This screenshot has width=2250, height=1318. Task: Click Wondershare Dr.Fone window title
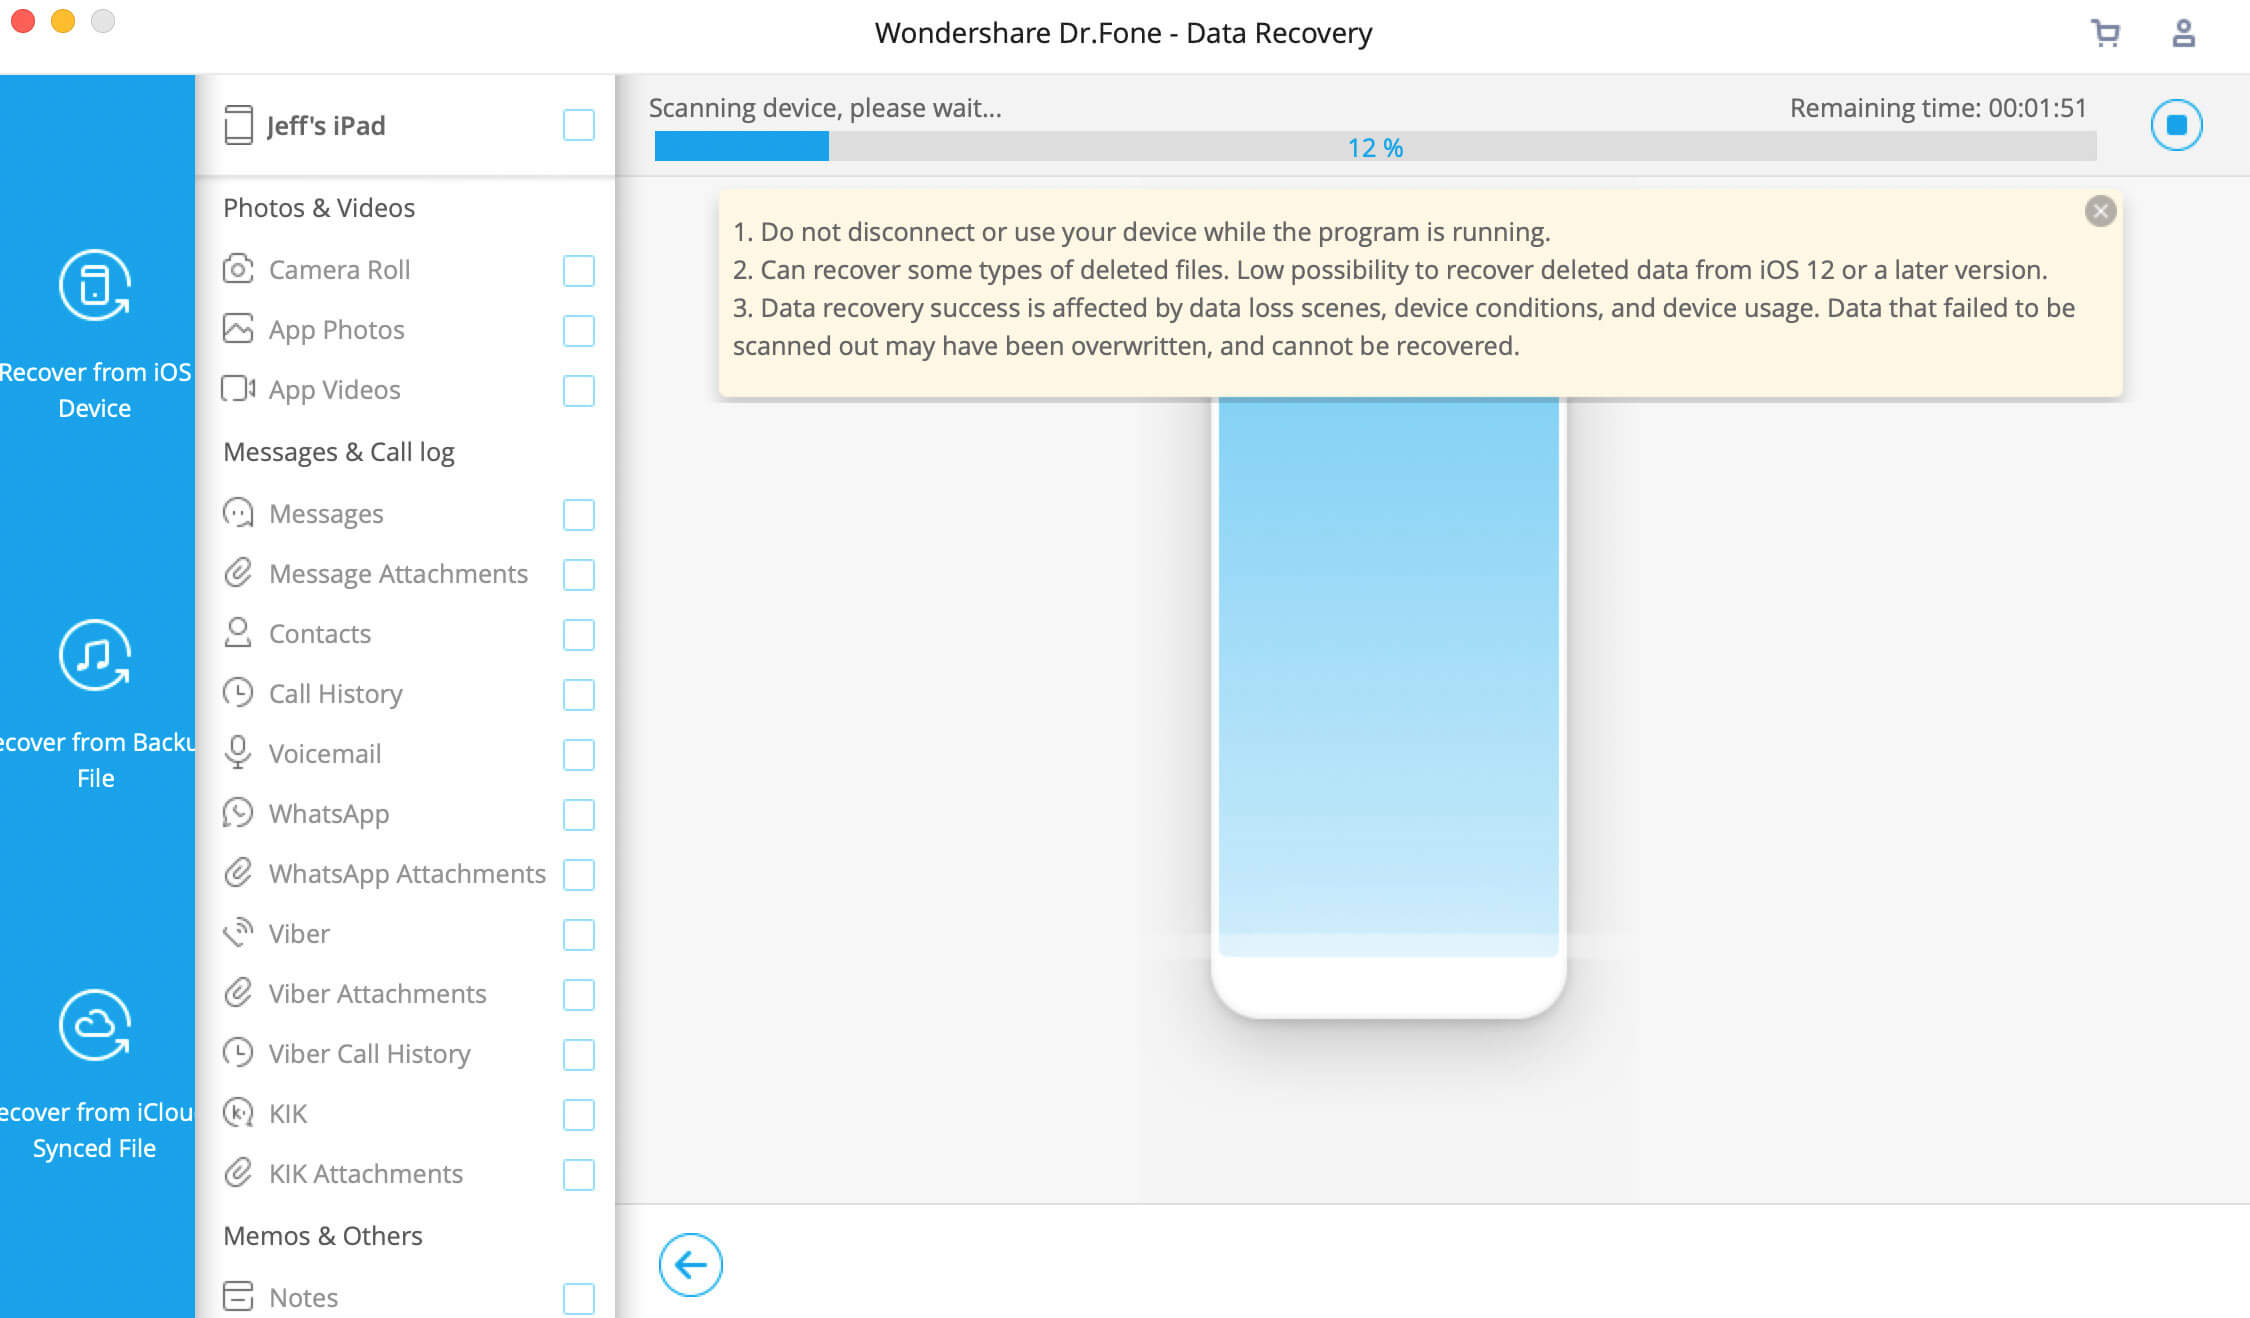pyautogui.click(x=1123, y=33)
